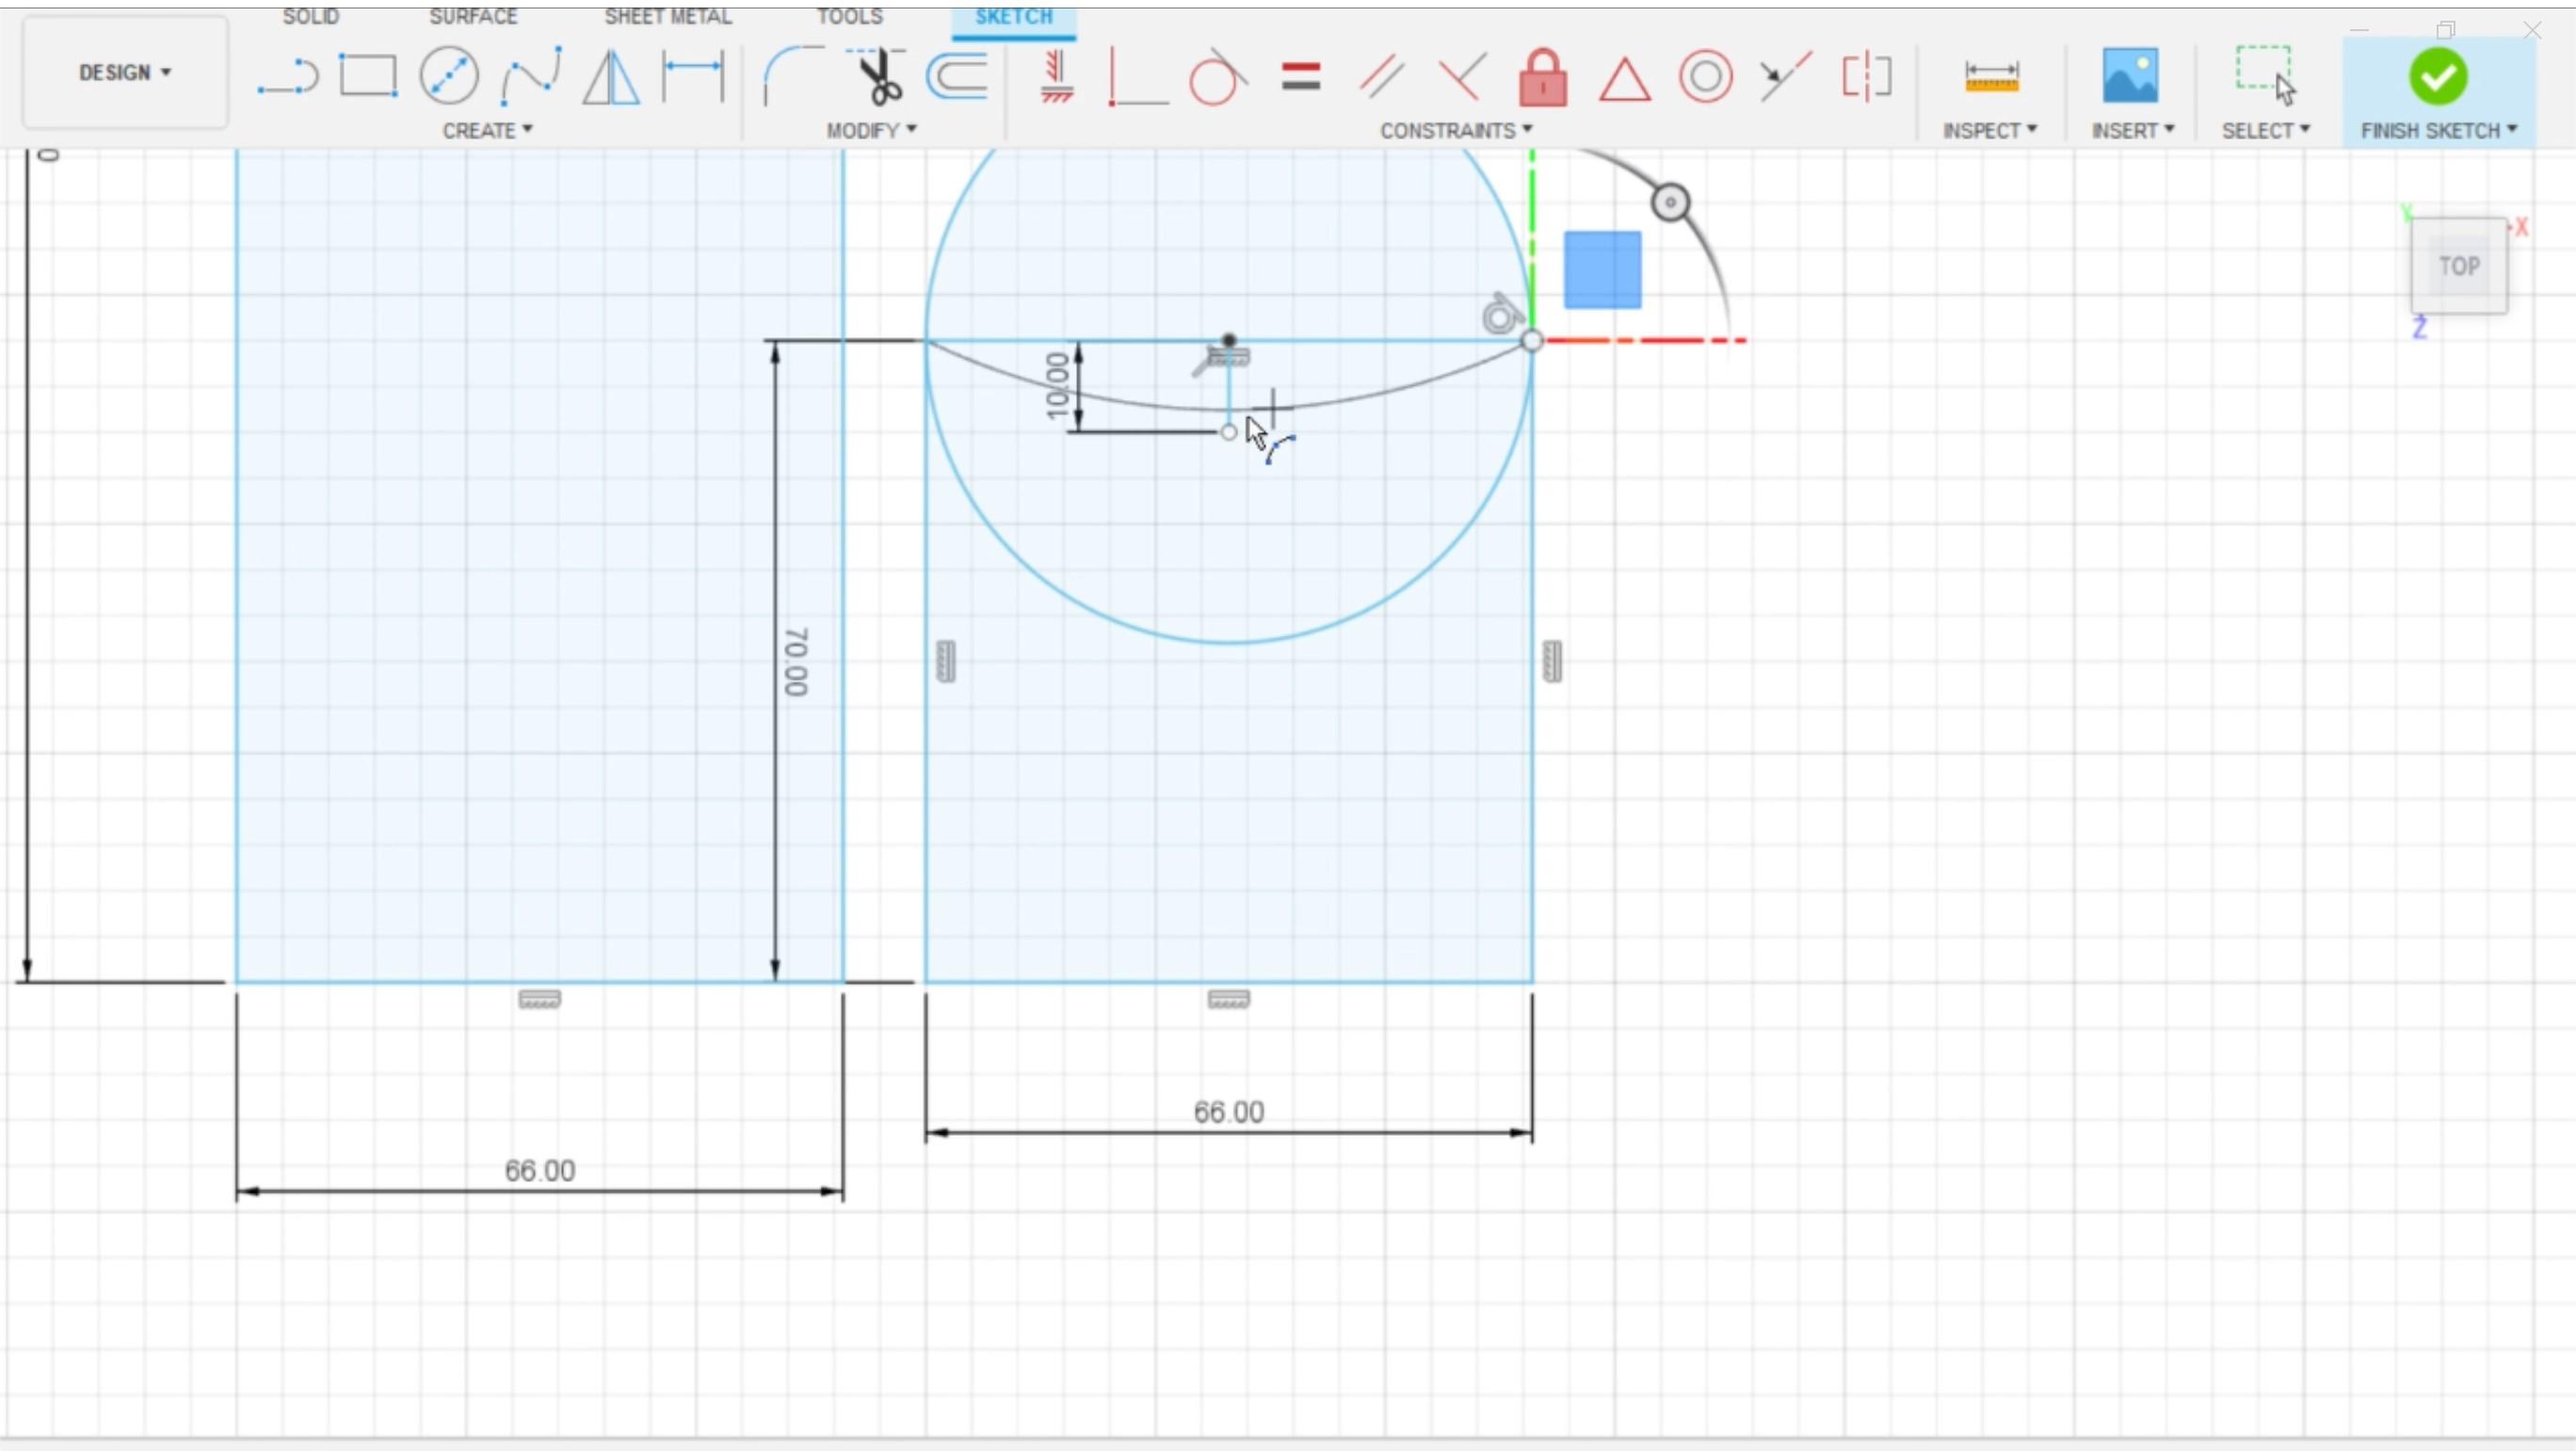The width and height of the screenshot is (2576, 1451).
Task: Switch to the SURFACE tab
Action: click(x=473, y=16)
